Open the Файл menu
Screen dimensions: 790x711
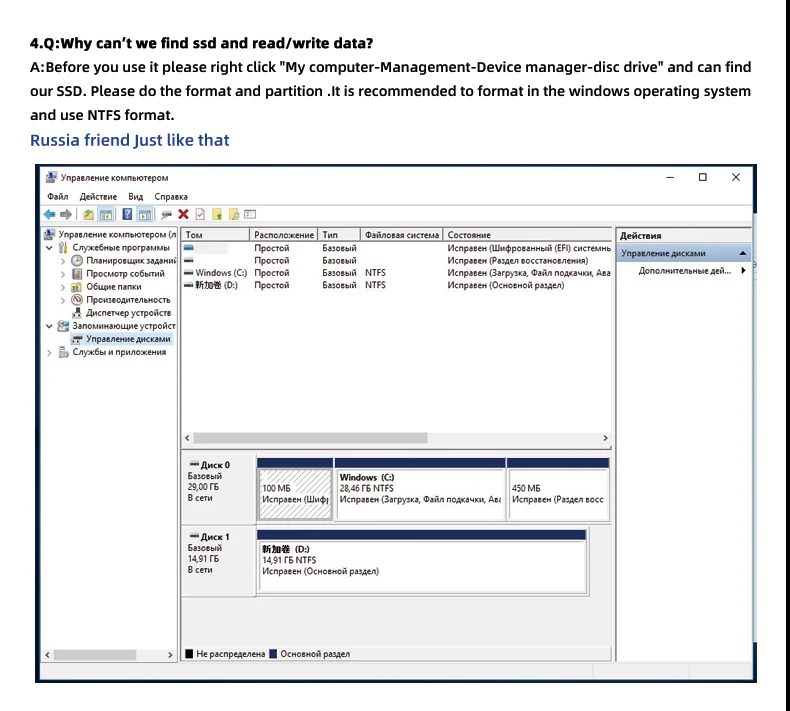click(x=57, y=197)
